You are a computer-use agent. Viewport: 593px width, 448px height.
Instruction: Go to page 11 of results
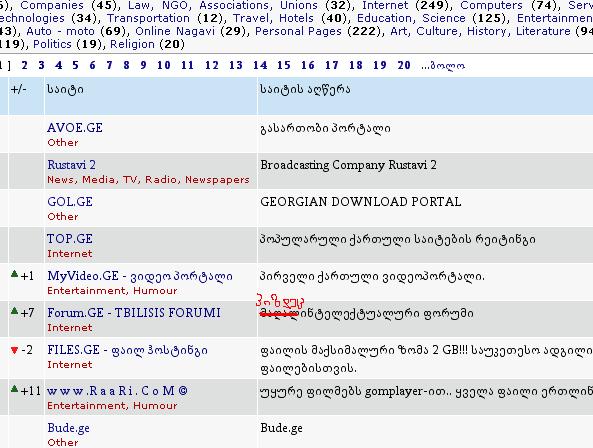pyautogui.click(x=187, y=65)
